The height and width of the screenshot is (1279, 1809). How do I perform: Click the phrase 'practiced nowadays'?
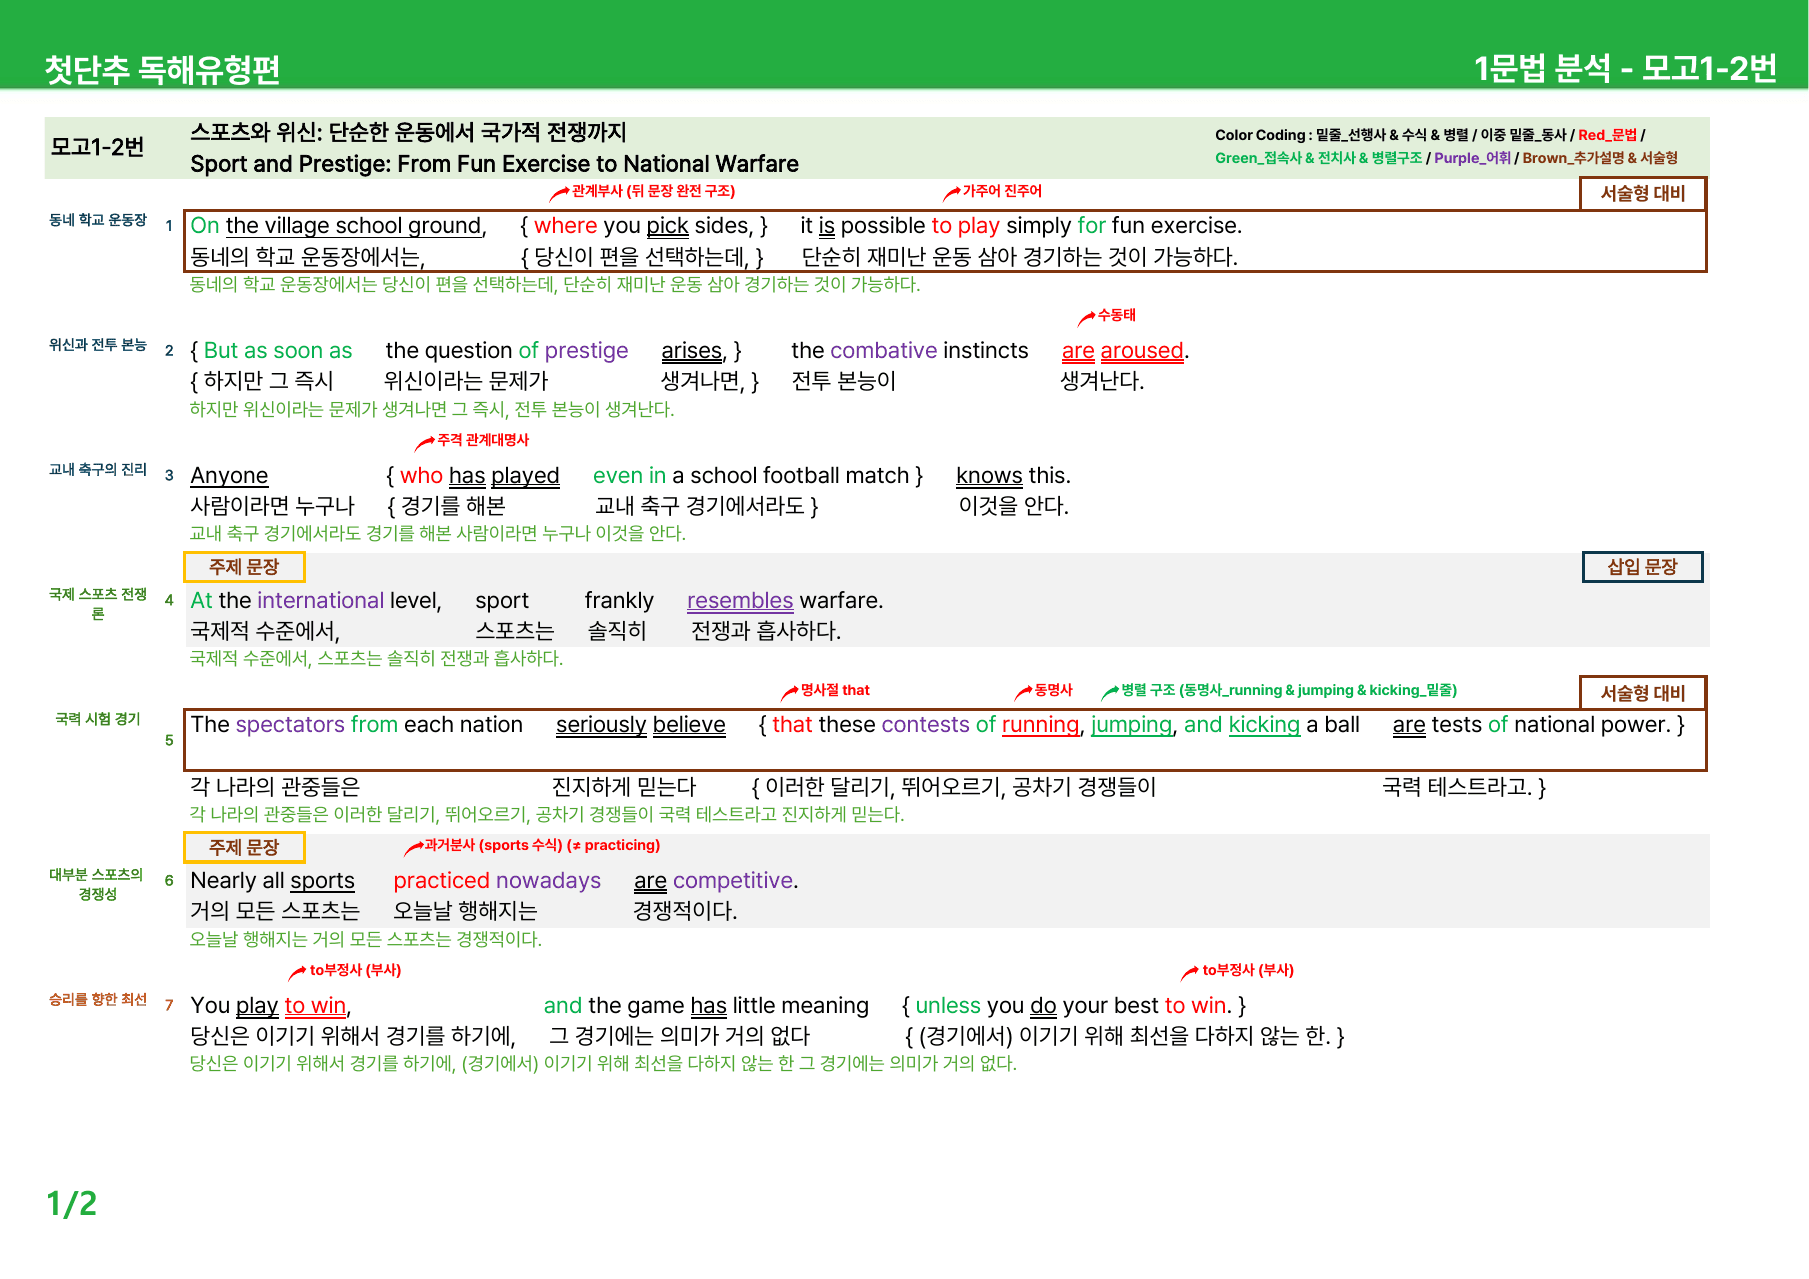click(497, 881)
